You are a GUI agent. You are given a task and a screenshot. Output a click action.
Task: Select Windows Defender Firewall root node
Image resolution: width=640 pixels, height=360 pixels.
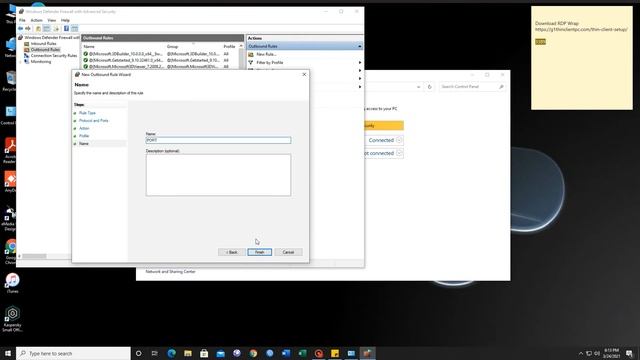pyautogui.click(x=51, y=37)
